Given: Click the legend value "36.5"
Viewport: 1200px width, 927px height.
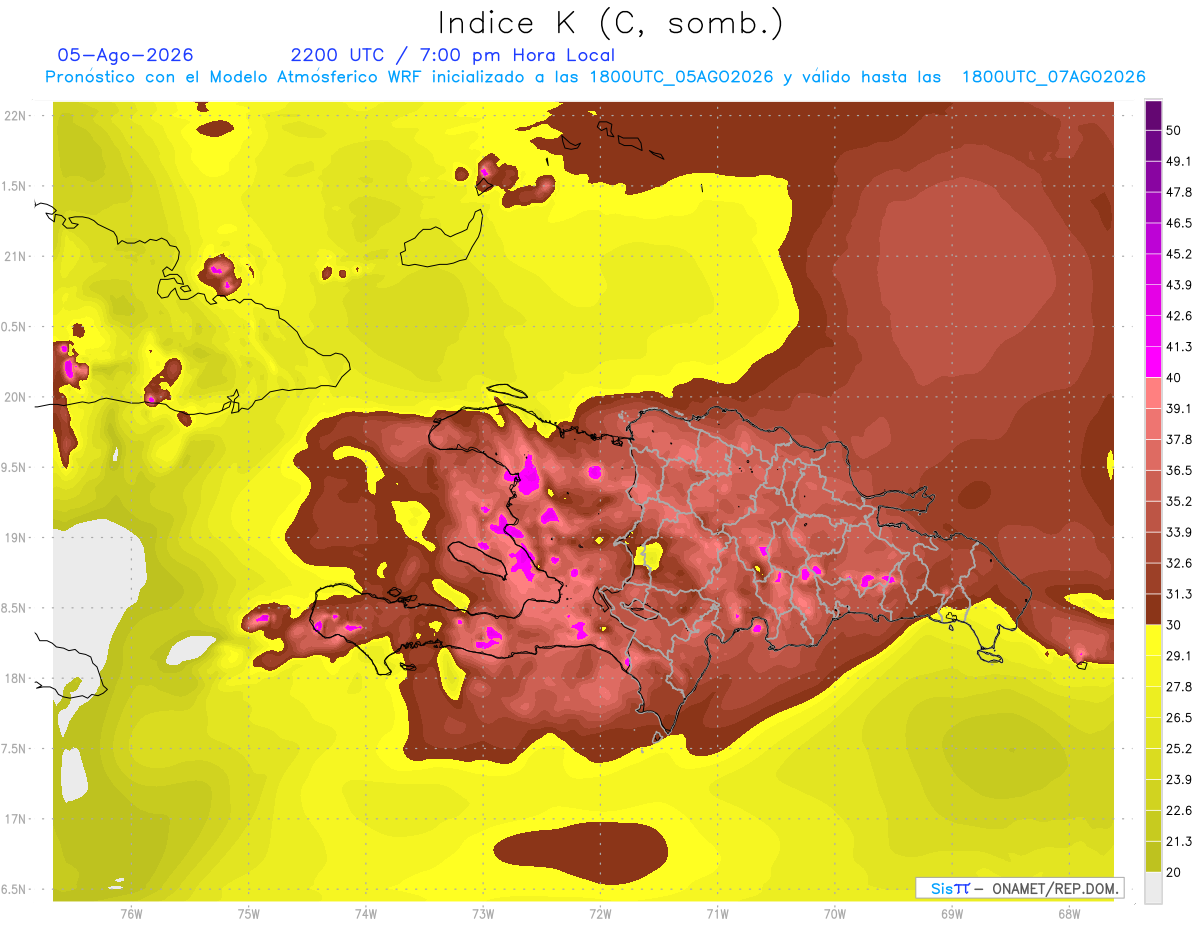Looking at the screenshot, I should (1179, 470).
